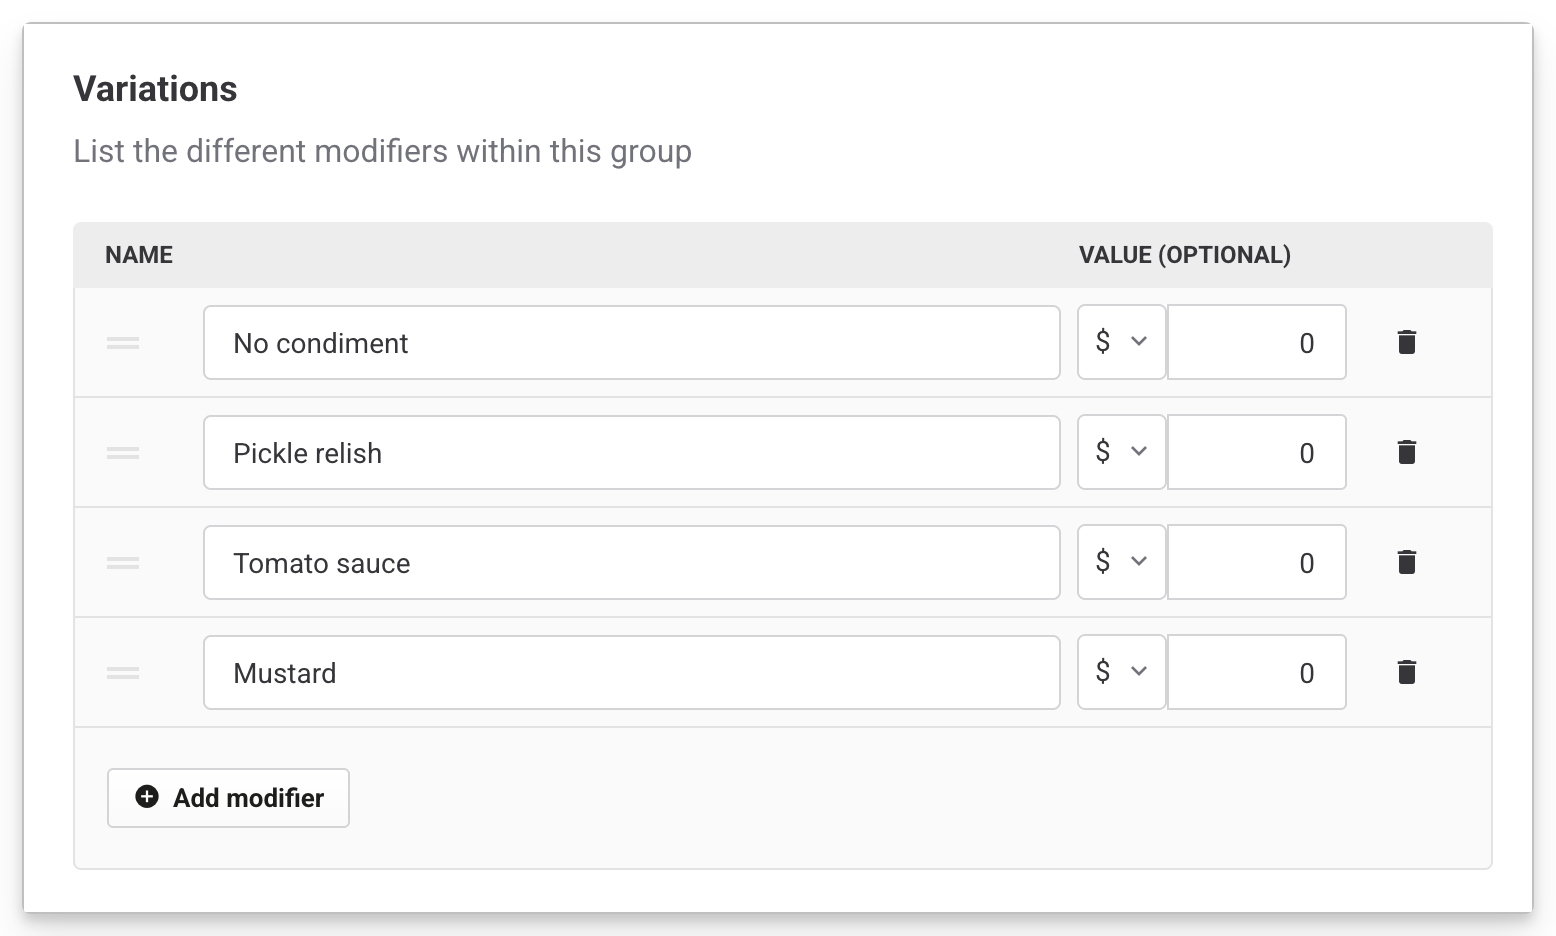
Task: Click trash icon for Tomato sauce
Action: tap(1406, 563)
